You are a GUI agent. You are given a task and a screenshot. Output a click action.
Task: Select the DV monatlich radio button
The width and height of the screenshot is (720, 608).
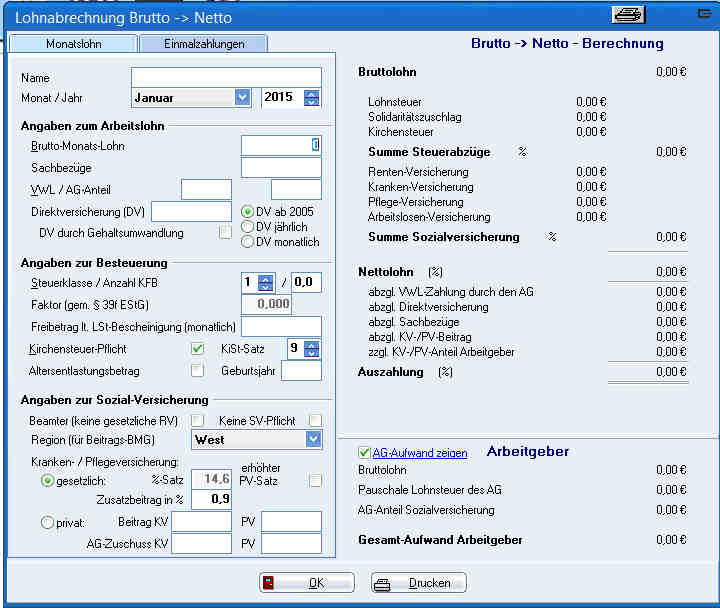248,242
